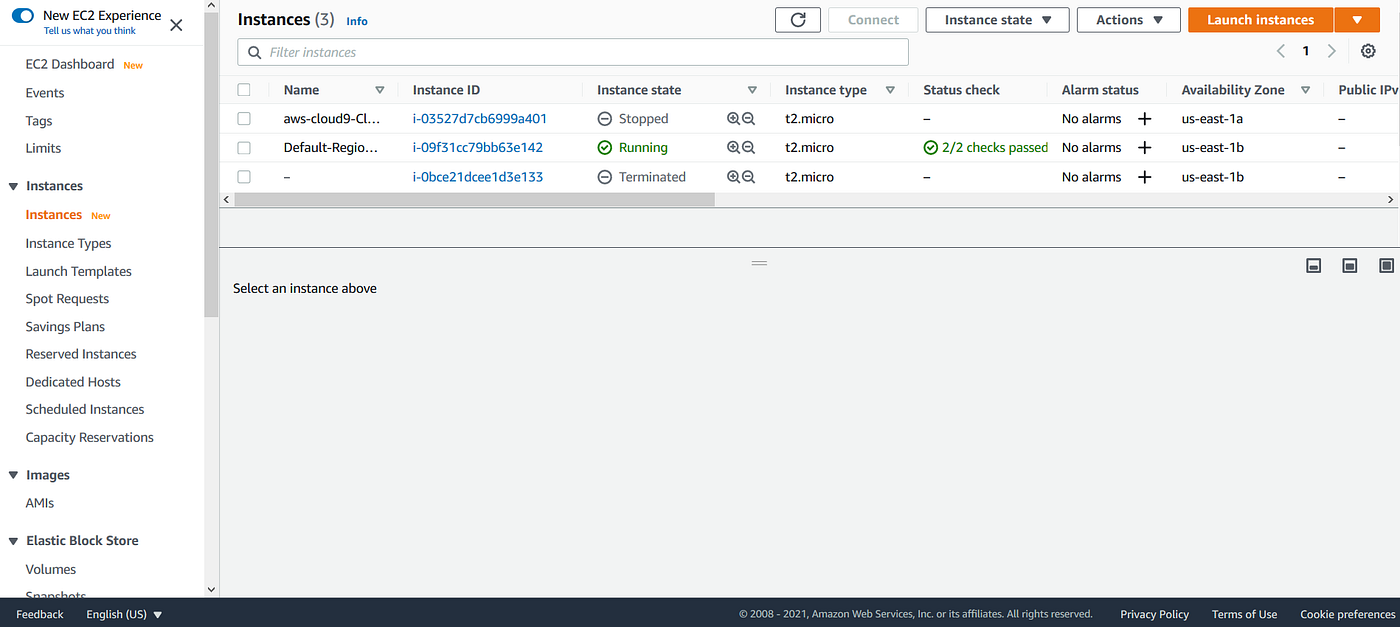Open the Actions dropdown
1400x627 pixels.
[x=1128, y=19]
